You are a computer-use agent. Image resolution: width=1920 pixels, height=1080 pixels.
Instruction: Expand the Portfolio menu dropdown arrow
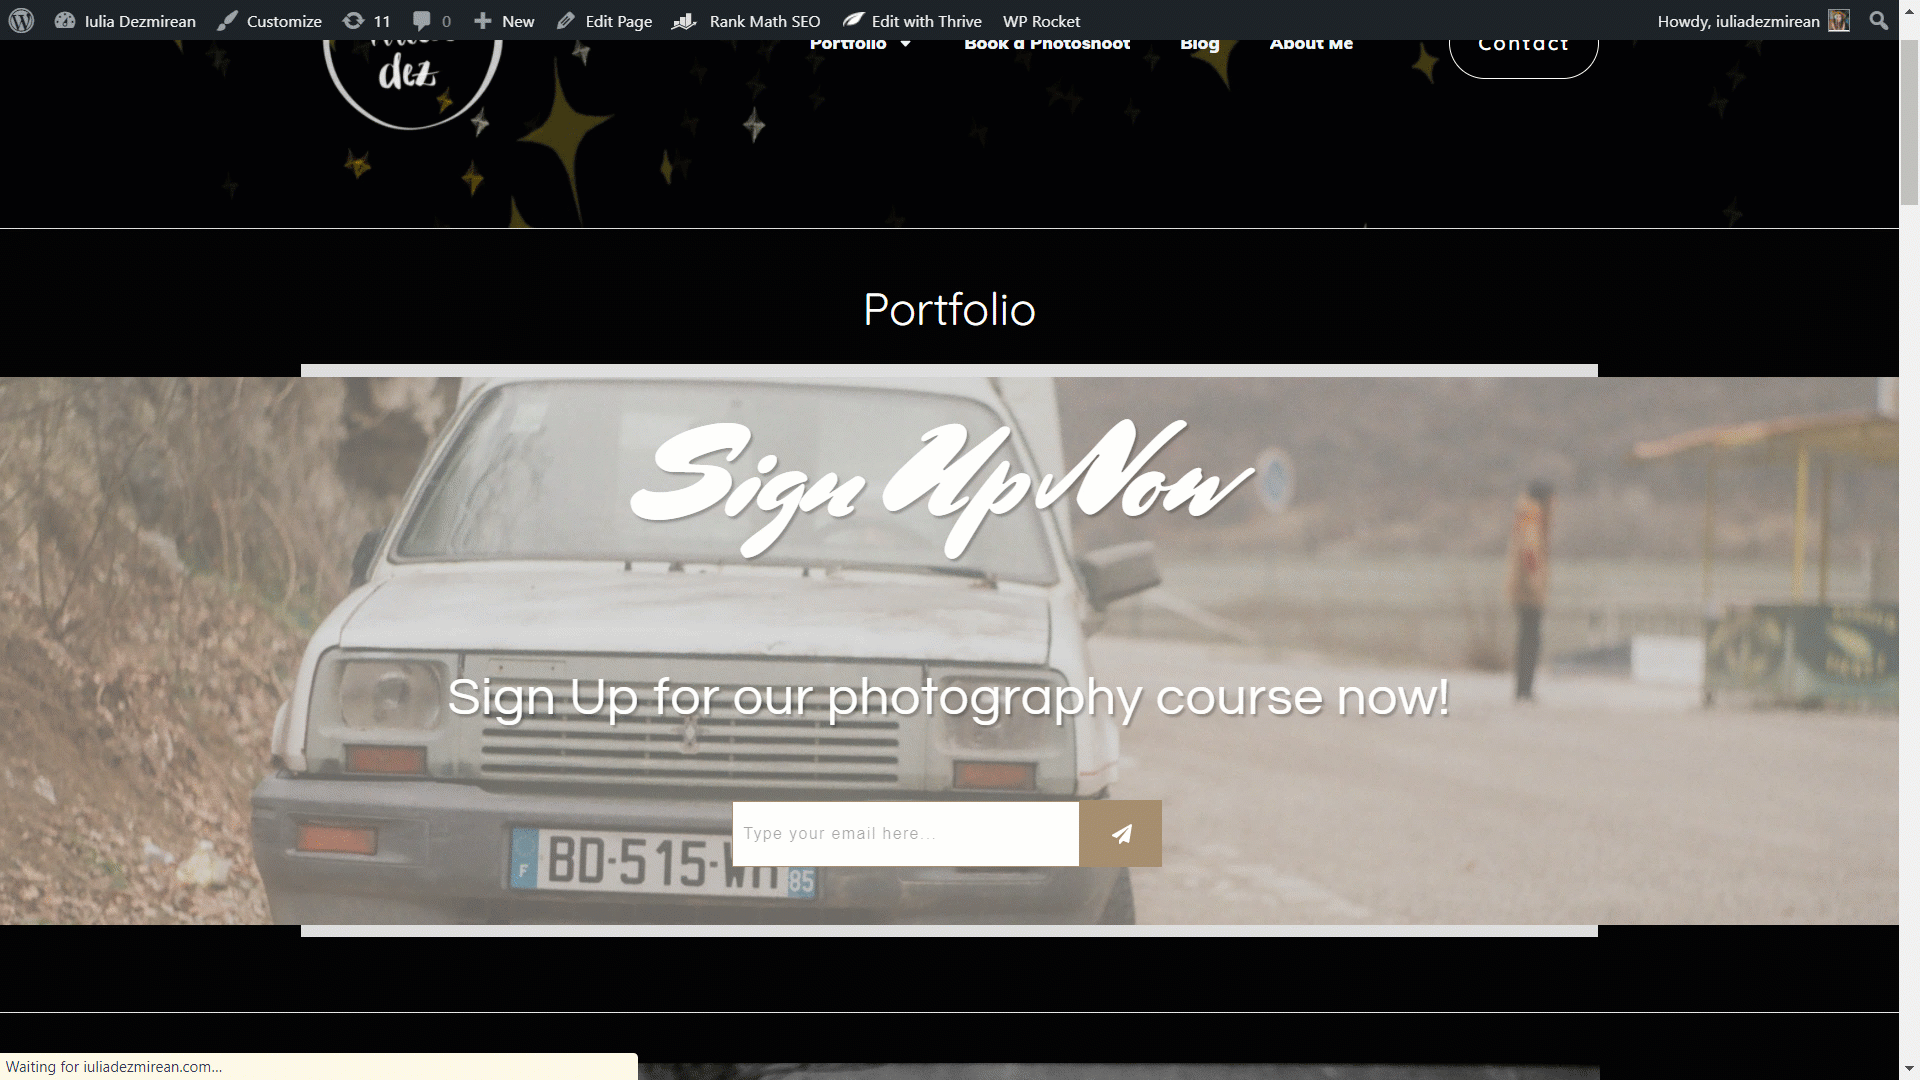(905, 44)
